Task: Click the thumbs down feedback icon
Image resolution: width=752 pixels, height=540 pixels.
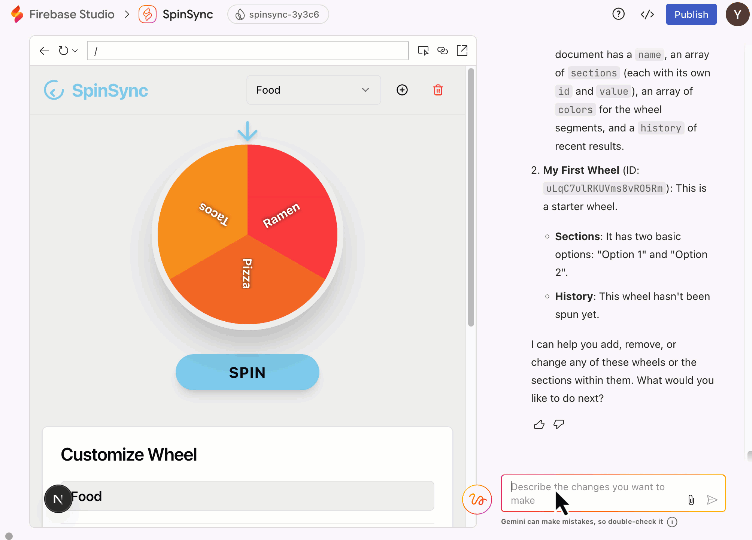Action: [559, 424]
